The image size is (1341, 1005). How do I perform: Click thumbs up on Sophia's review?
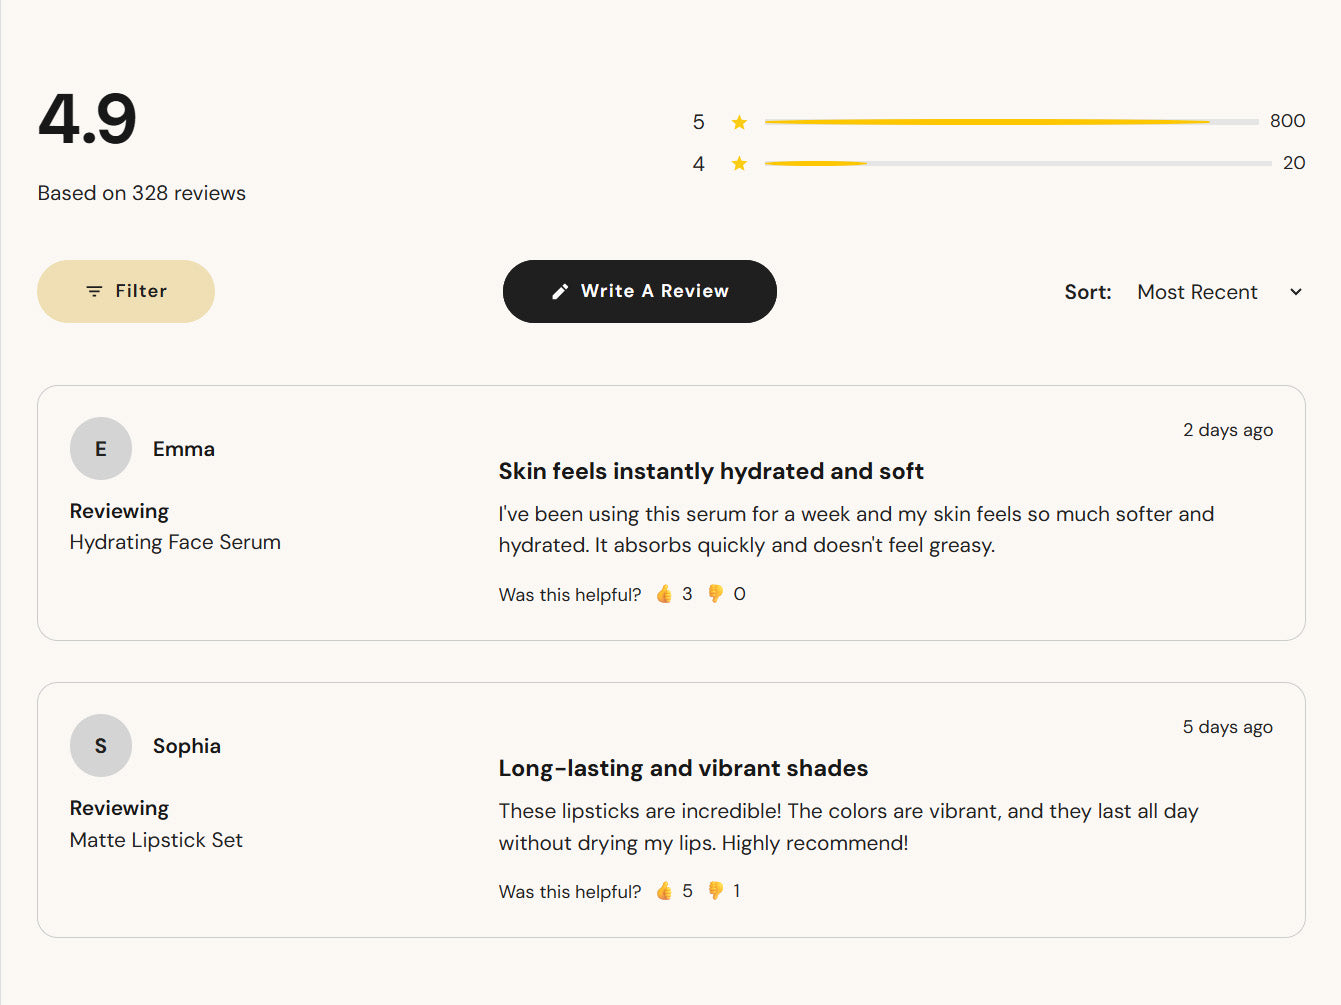coord(664,891)
